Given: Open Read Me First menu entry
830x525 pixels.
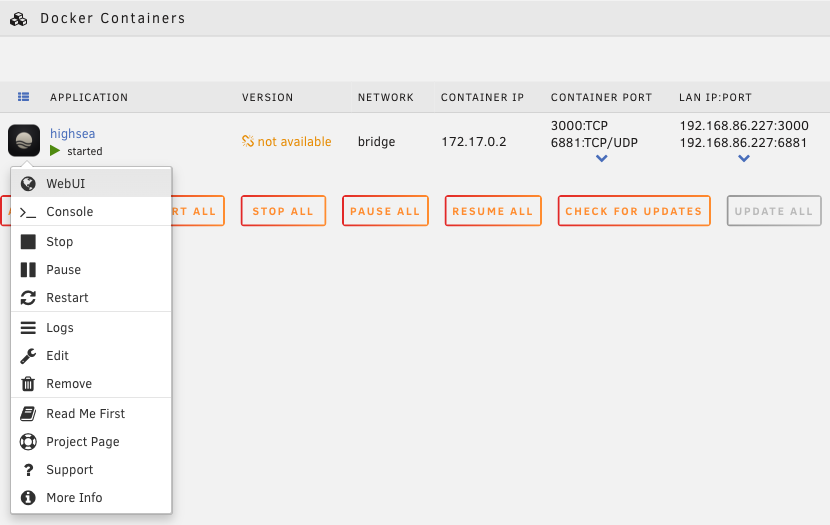Looking at the screenshot, I should click(x=91, y=414).
